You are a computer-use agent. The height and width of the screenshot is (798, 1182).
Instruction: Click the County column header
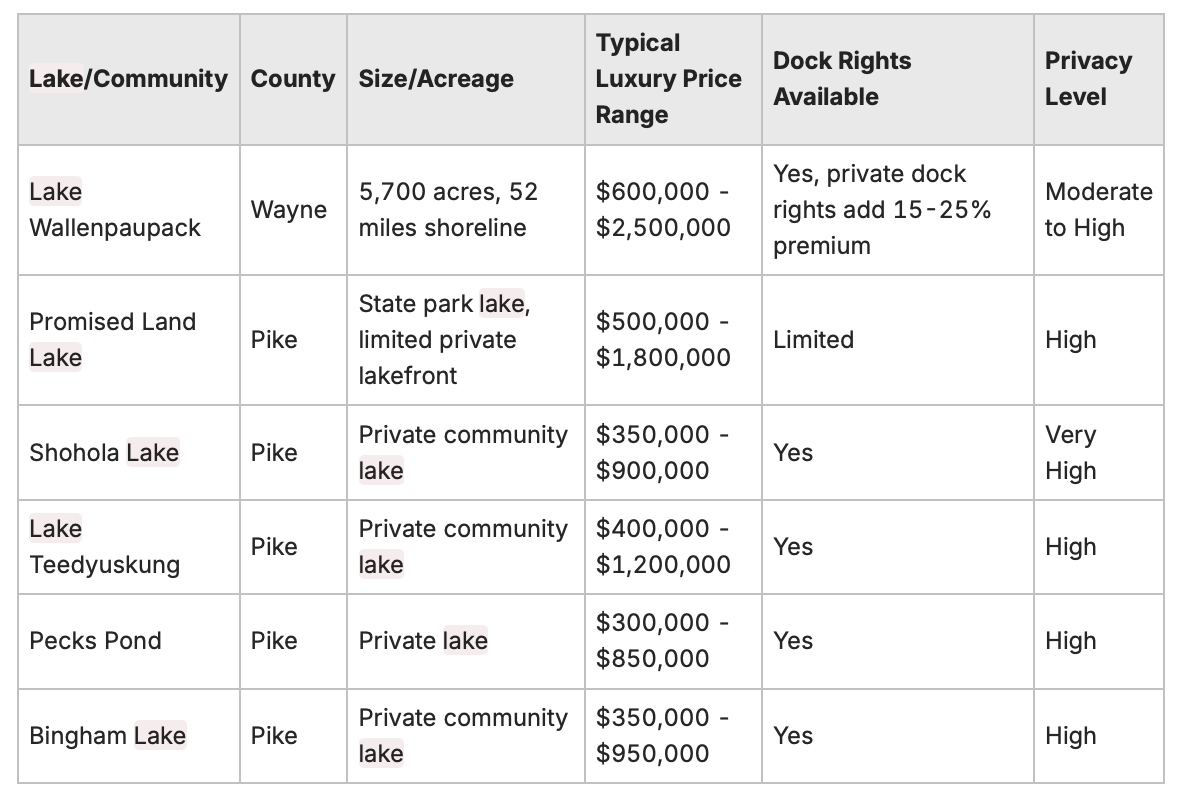[292, 79]
